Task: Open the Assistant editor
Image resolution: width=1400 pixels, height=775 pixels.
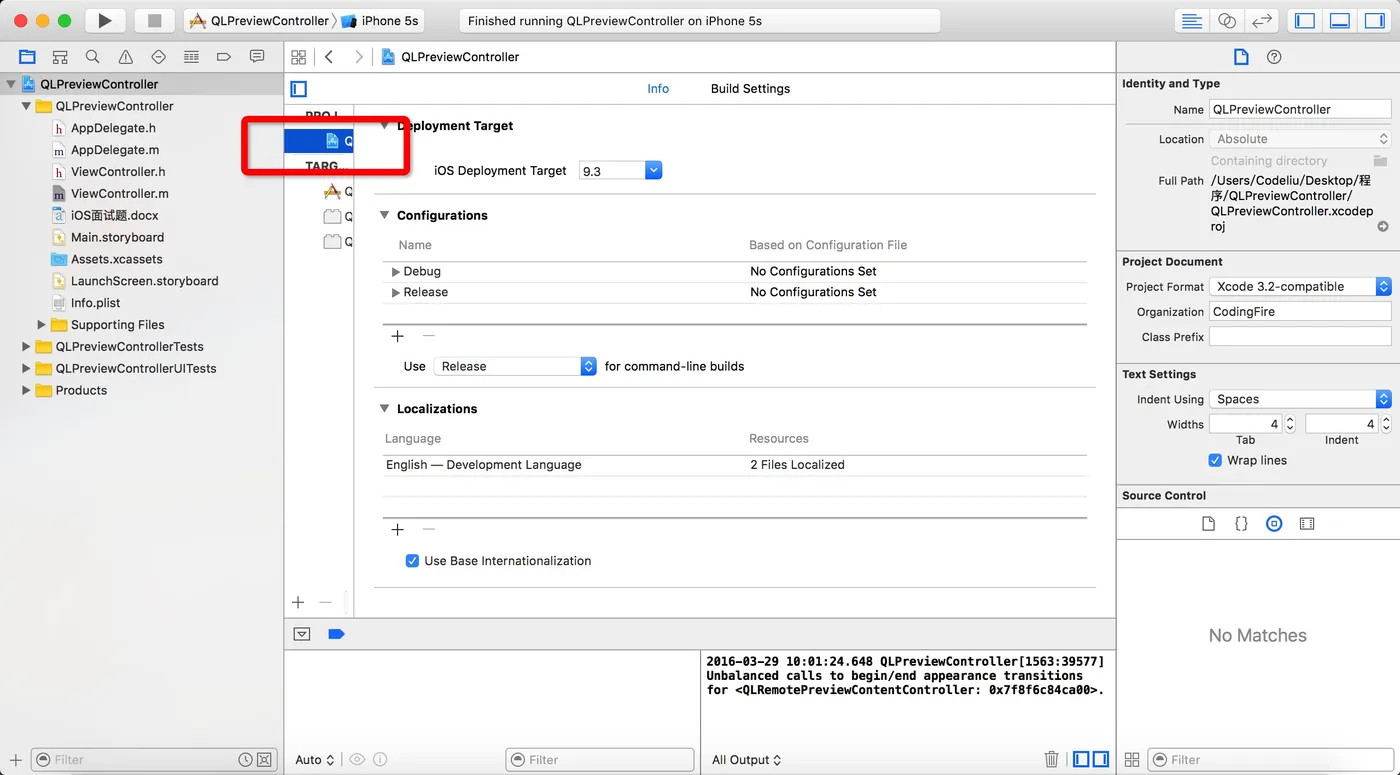Action: click(1227, 20)
